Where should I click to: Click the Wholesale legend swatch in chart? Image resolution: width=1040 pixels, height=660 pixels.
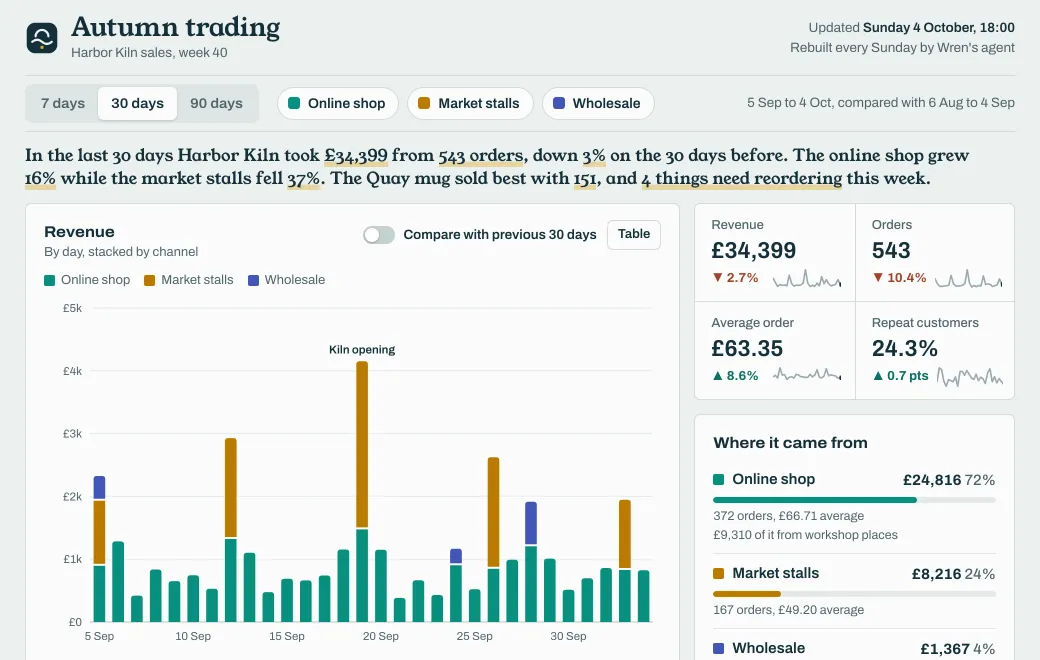coord(253,281)
